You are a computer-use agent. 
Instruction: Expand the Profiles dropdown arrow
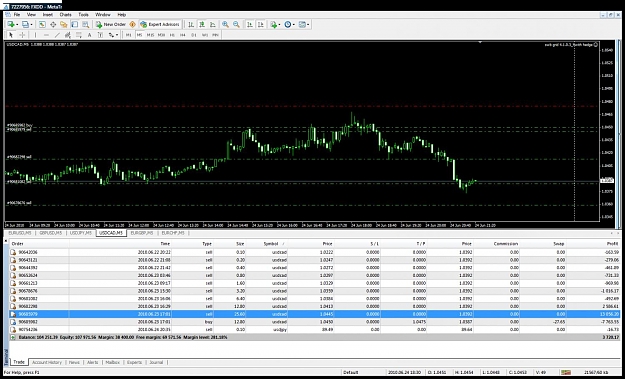31,24
